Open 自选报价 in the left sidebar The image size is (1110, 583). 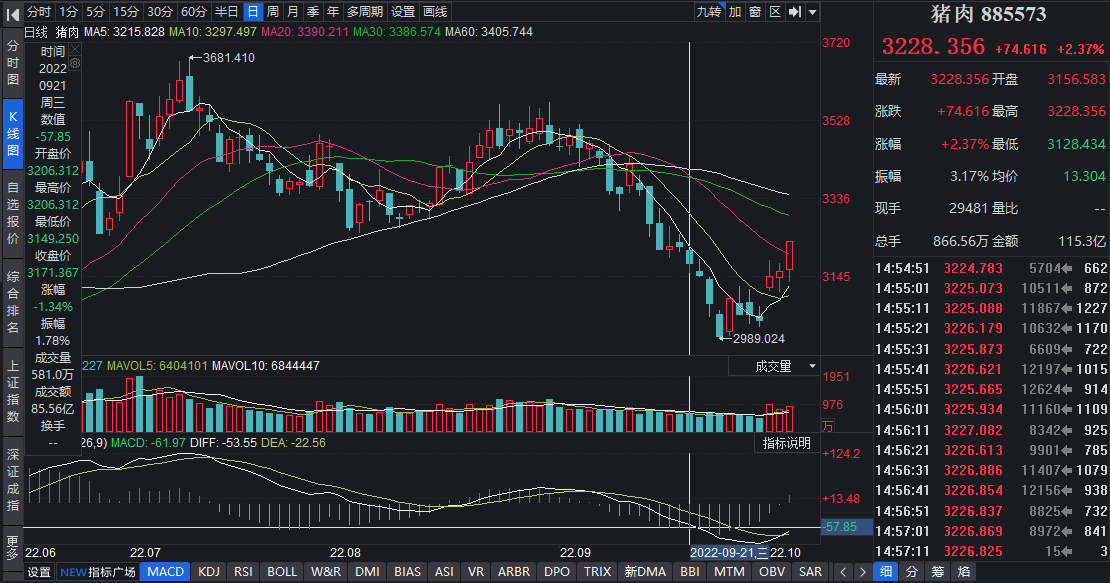pos(12,213)
